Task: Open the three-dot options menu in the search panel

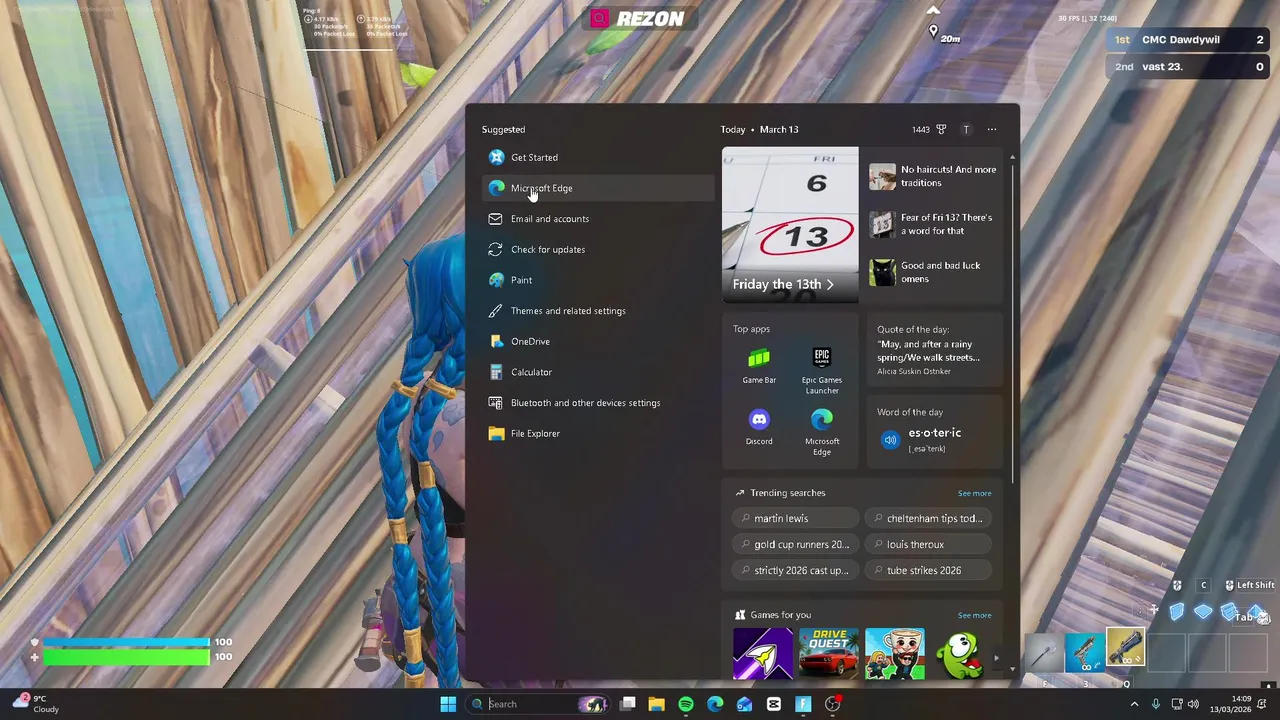Action: pyautogui.click(x=992, y=129)
